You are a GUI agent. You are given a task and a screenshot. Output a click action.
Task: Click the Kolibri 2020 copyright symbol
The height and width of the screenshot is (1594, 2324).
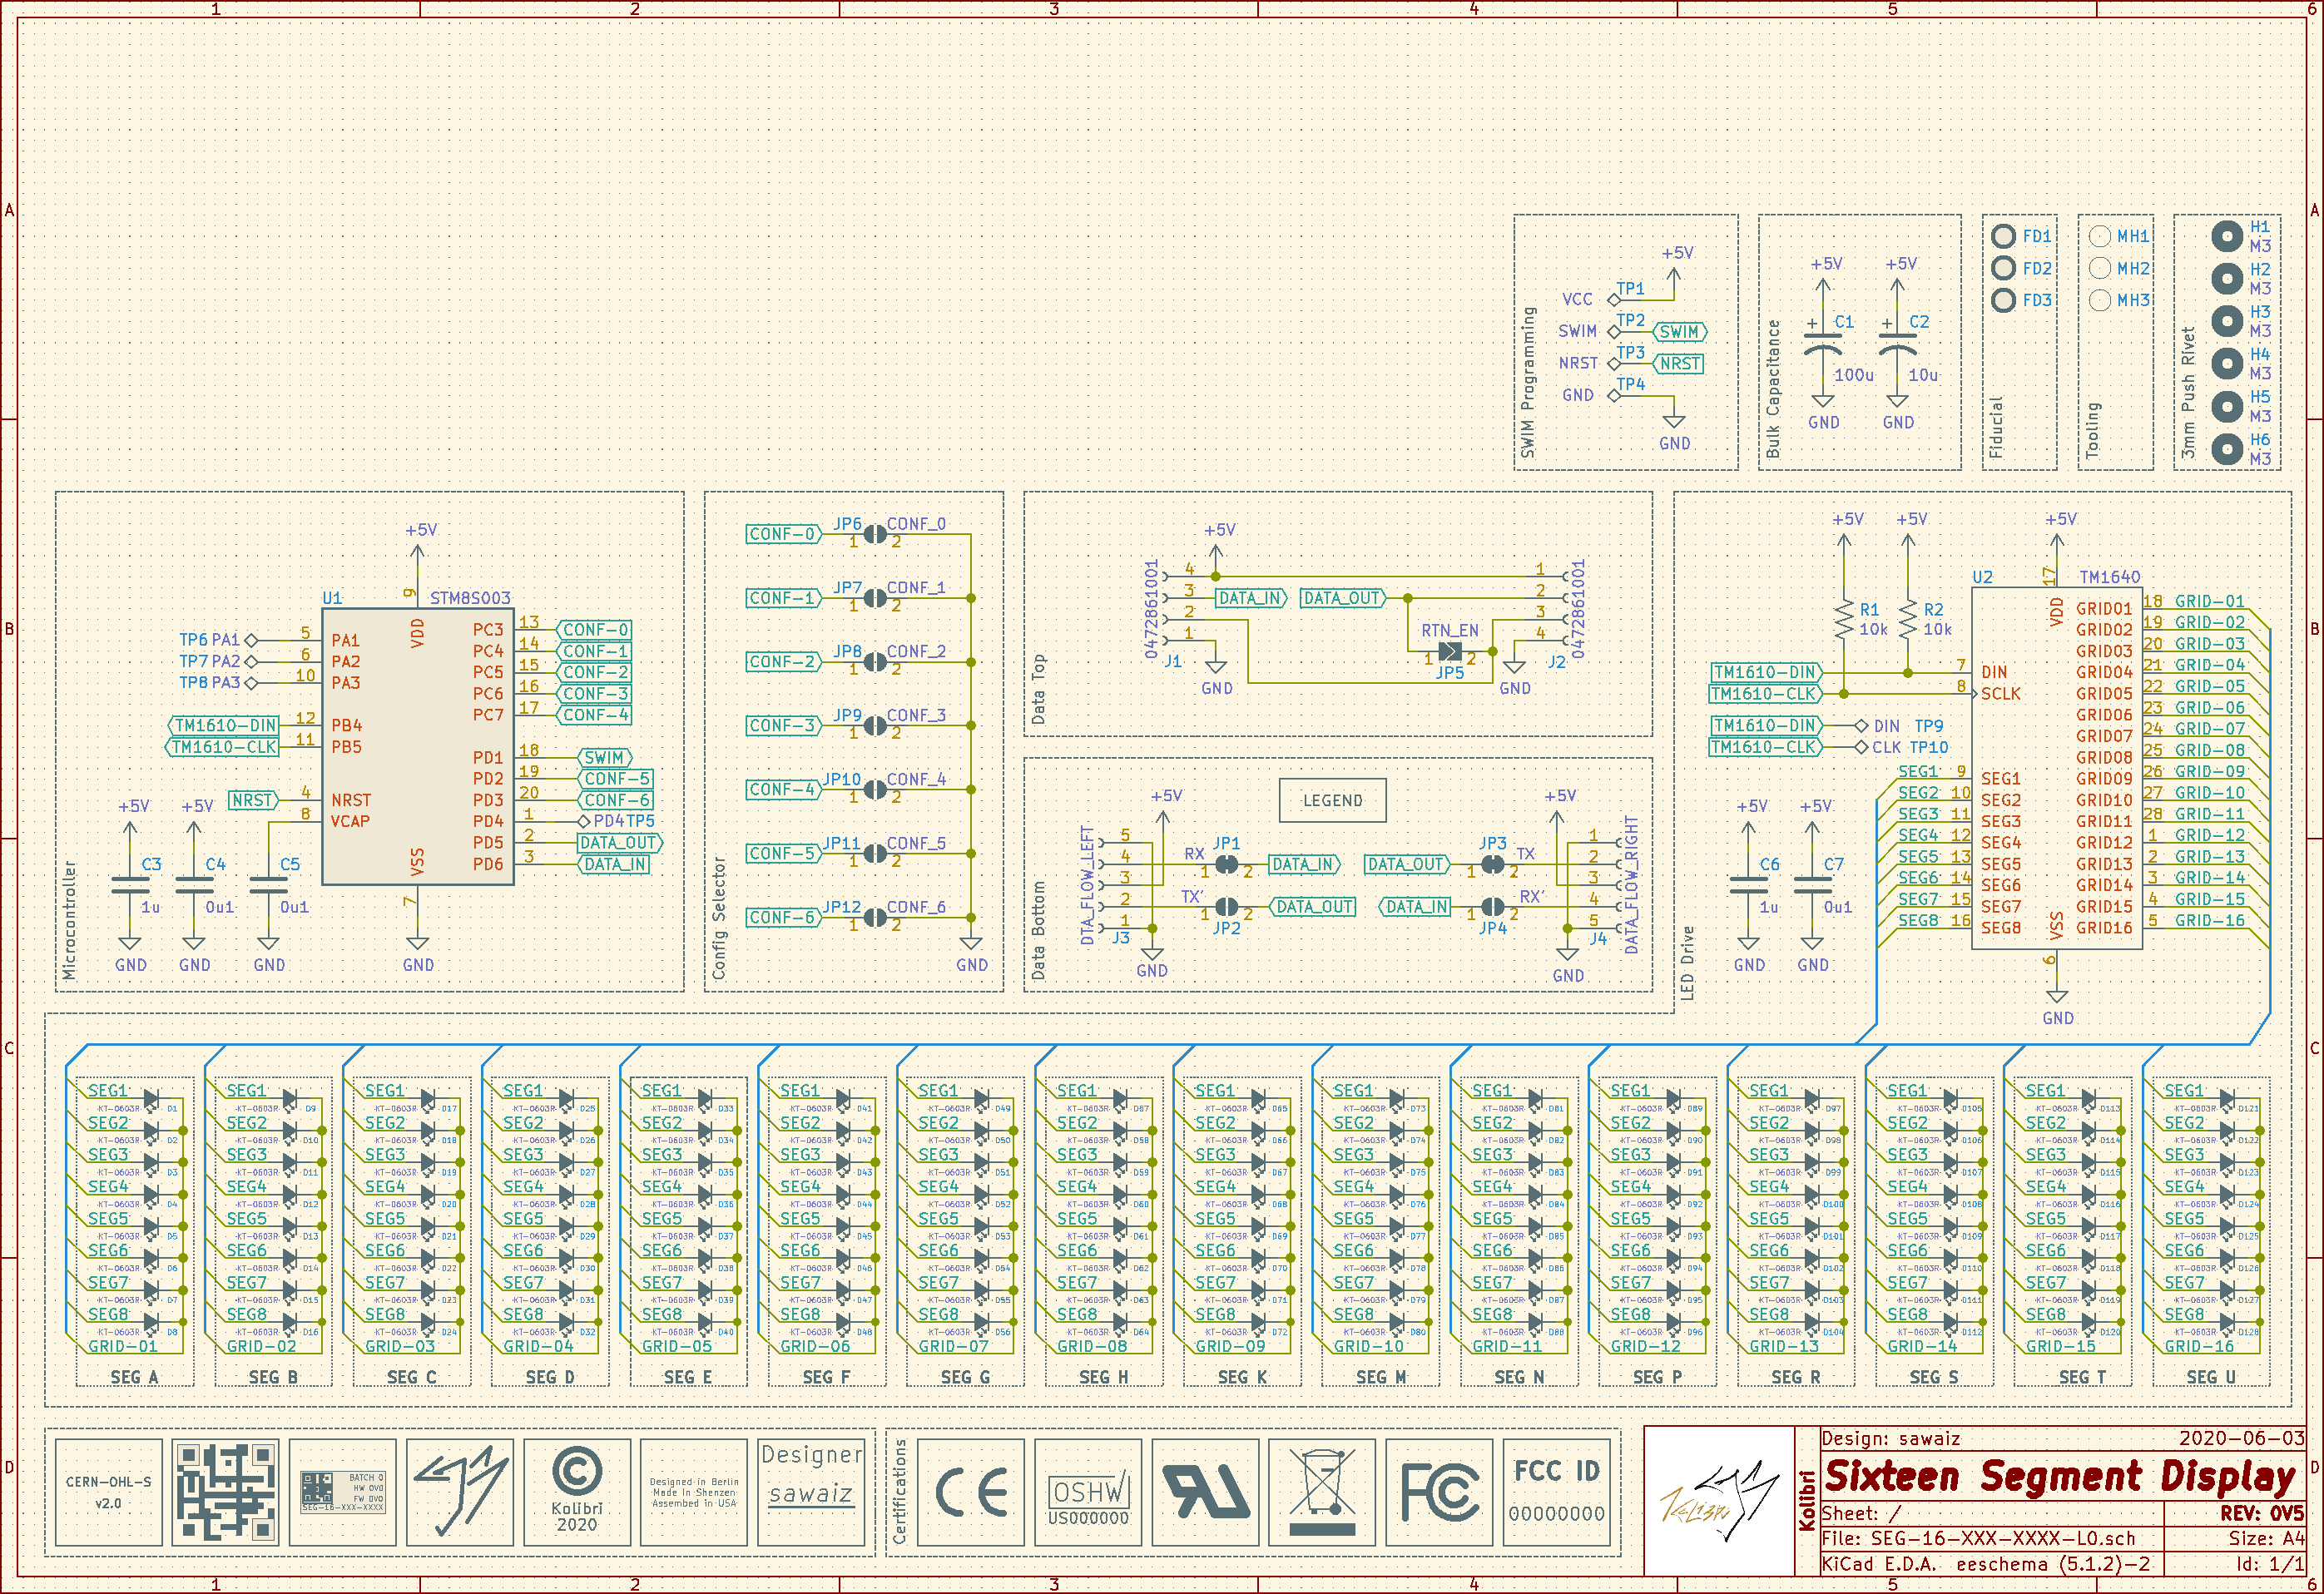(577, 1473)
